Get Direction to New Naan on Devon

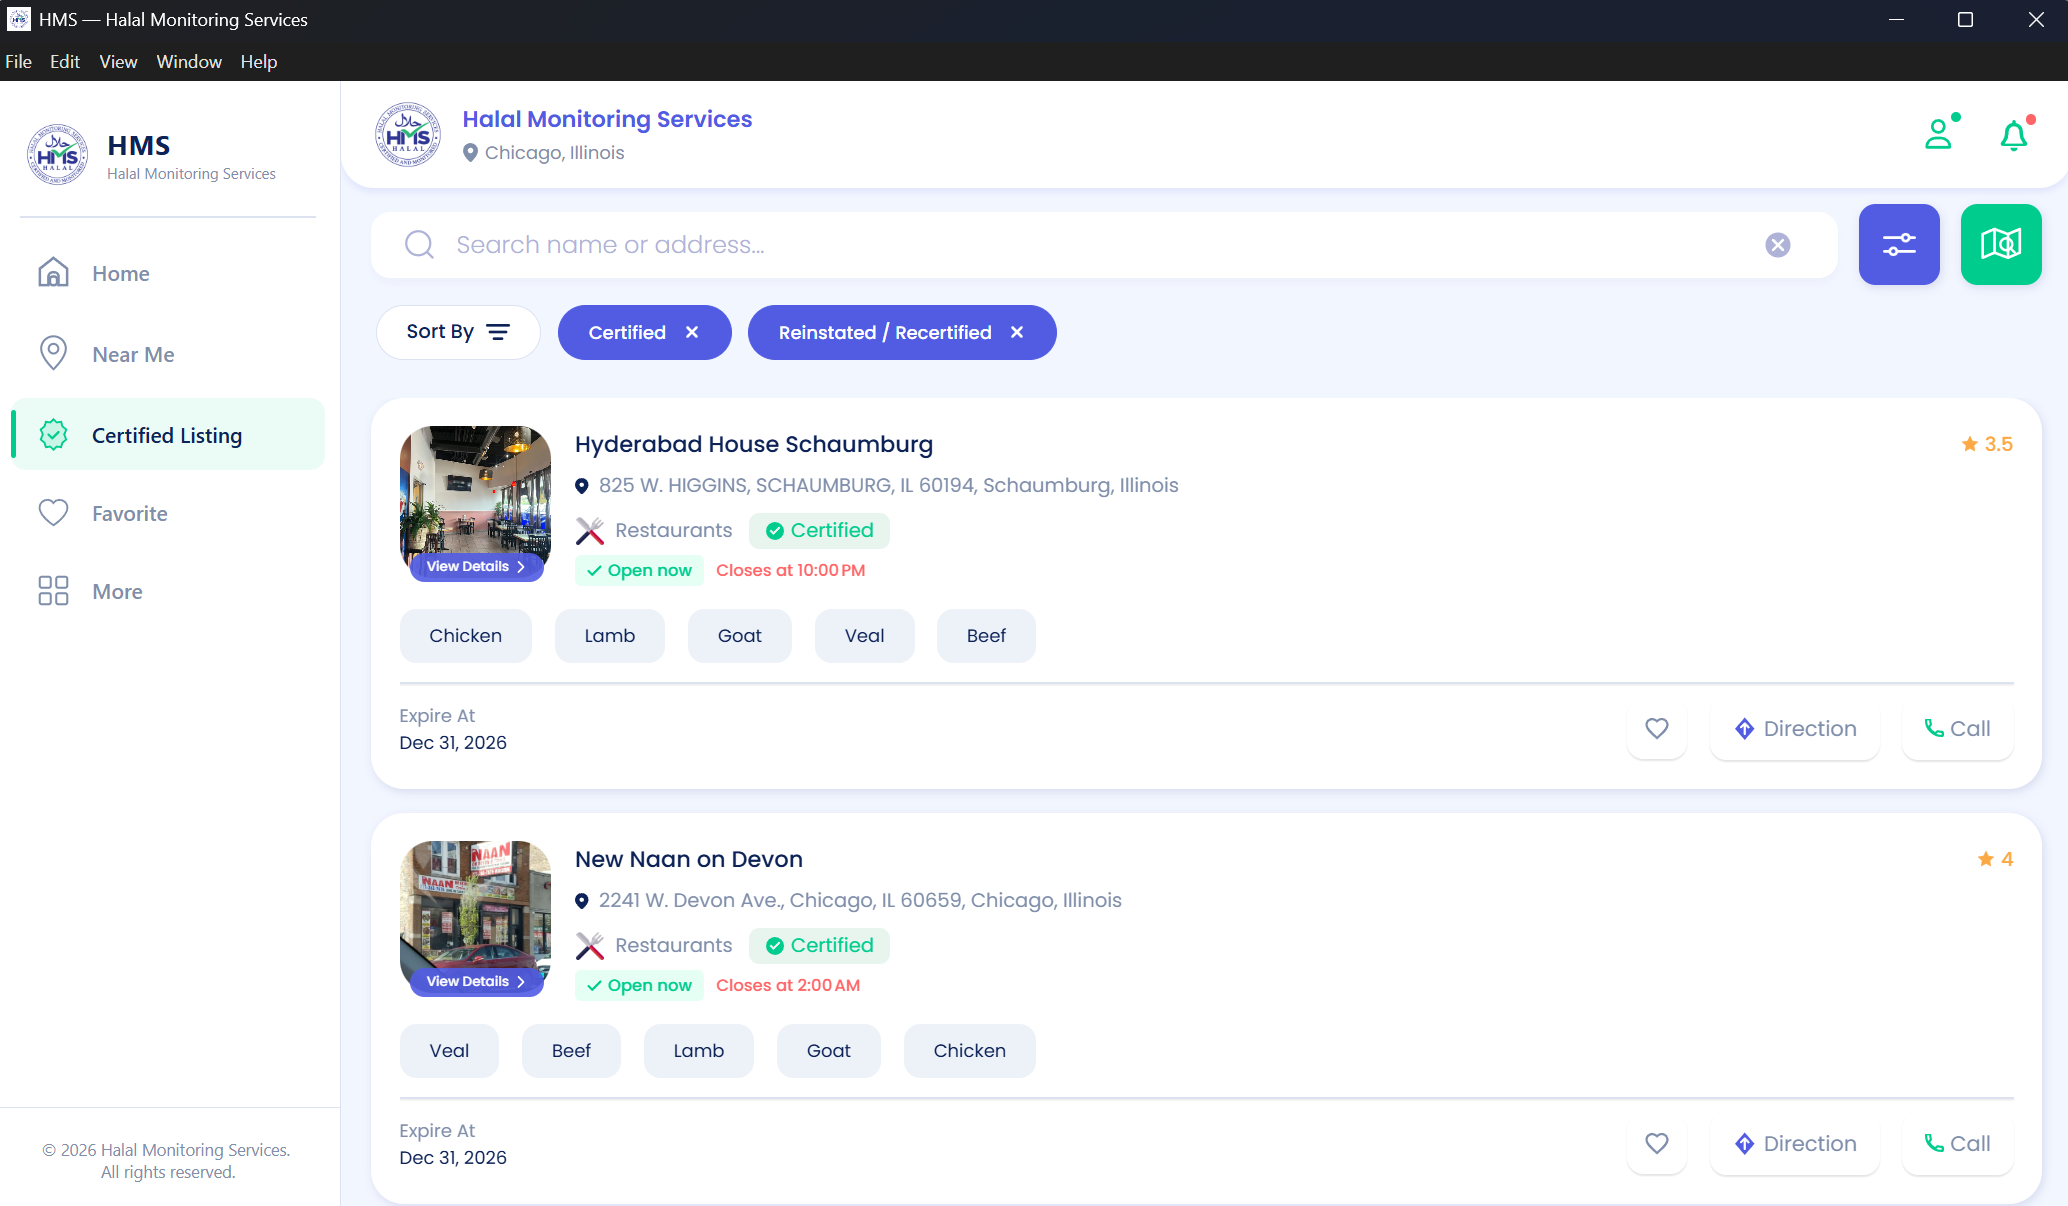[x=1795, y=1144]
